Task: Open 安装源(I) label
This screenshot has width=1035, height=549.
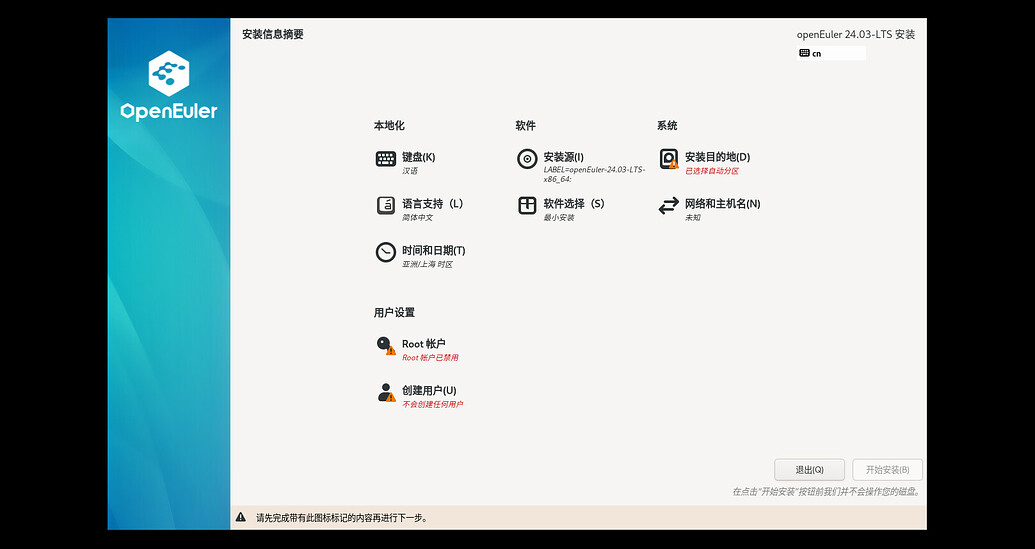Action: pos(563,157)
